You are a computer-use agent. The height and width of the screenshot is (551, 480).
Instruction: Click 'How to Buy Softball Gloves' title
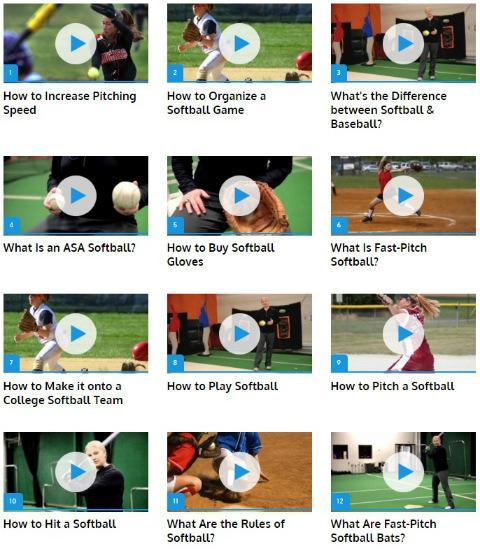[x=221, y=255]
